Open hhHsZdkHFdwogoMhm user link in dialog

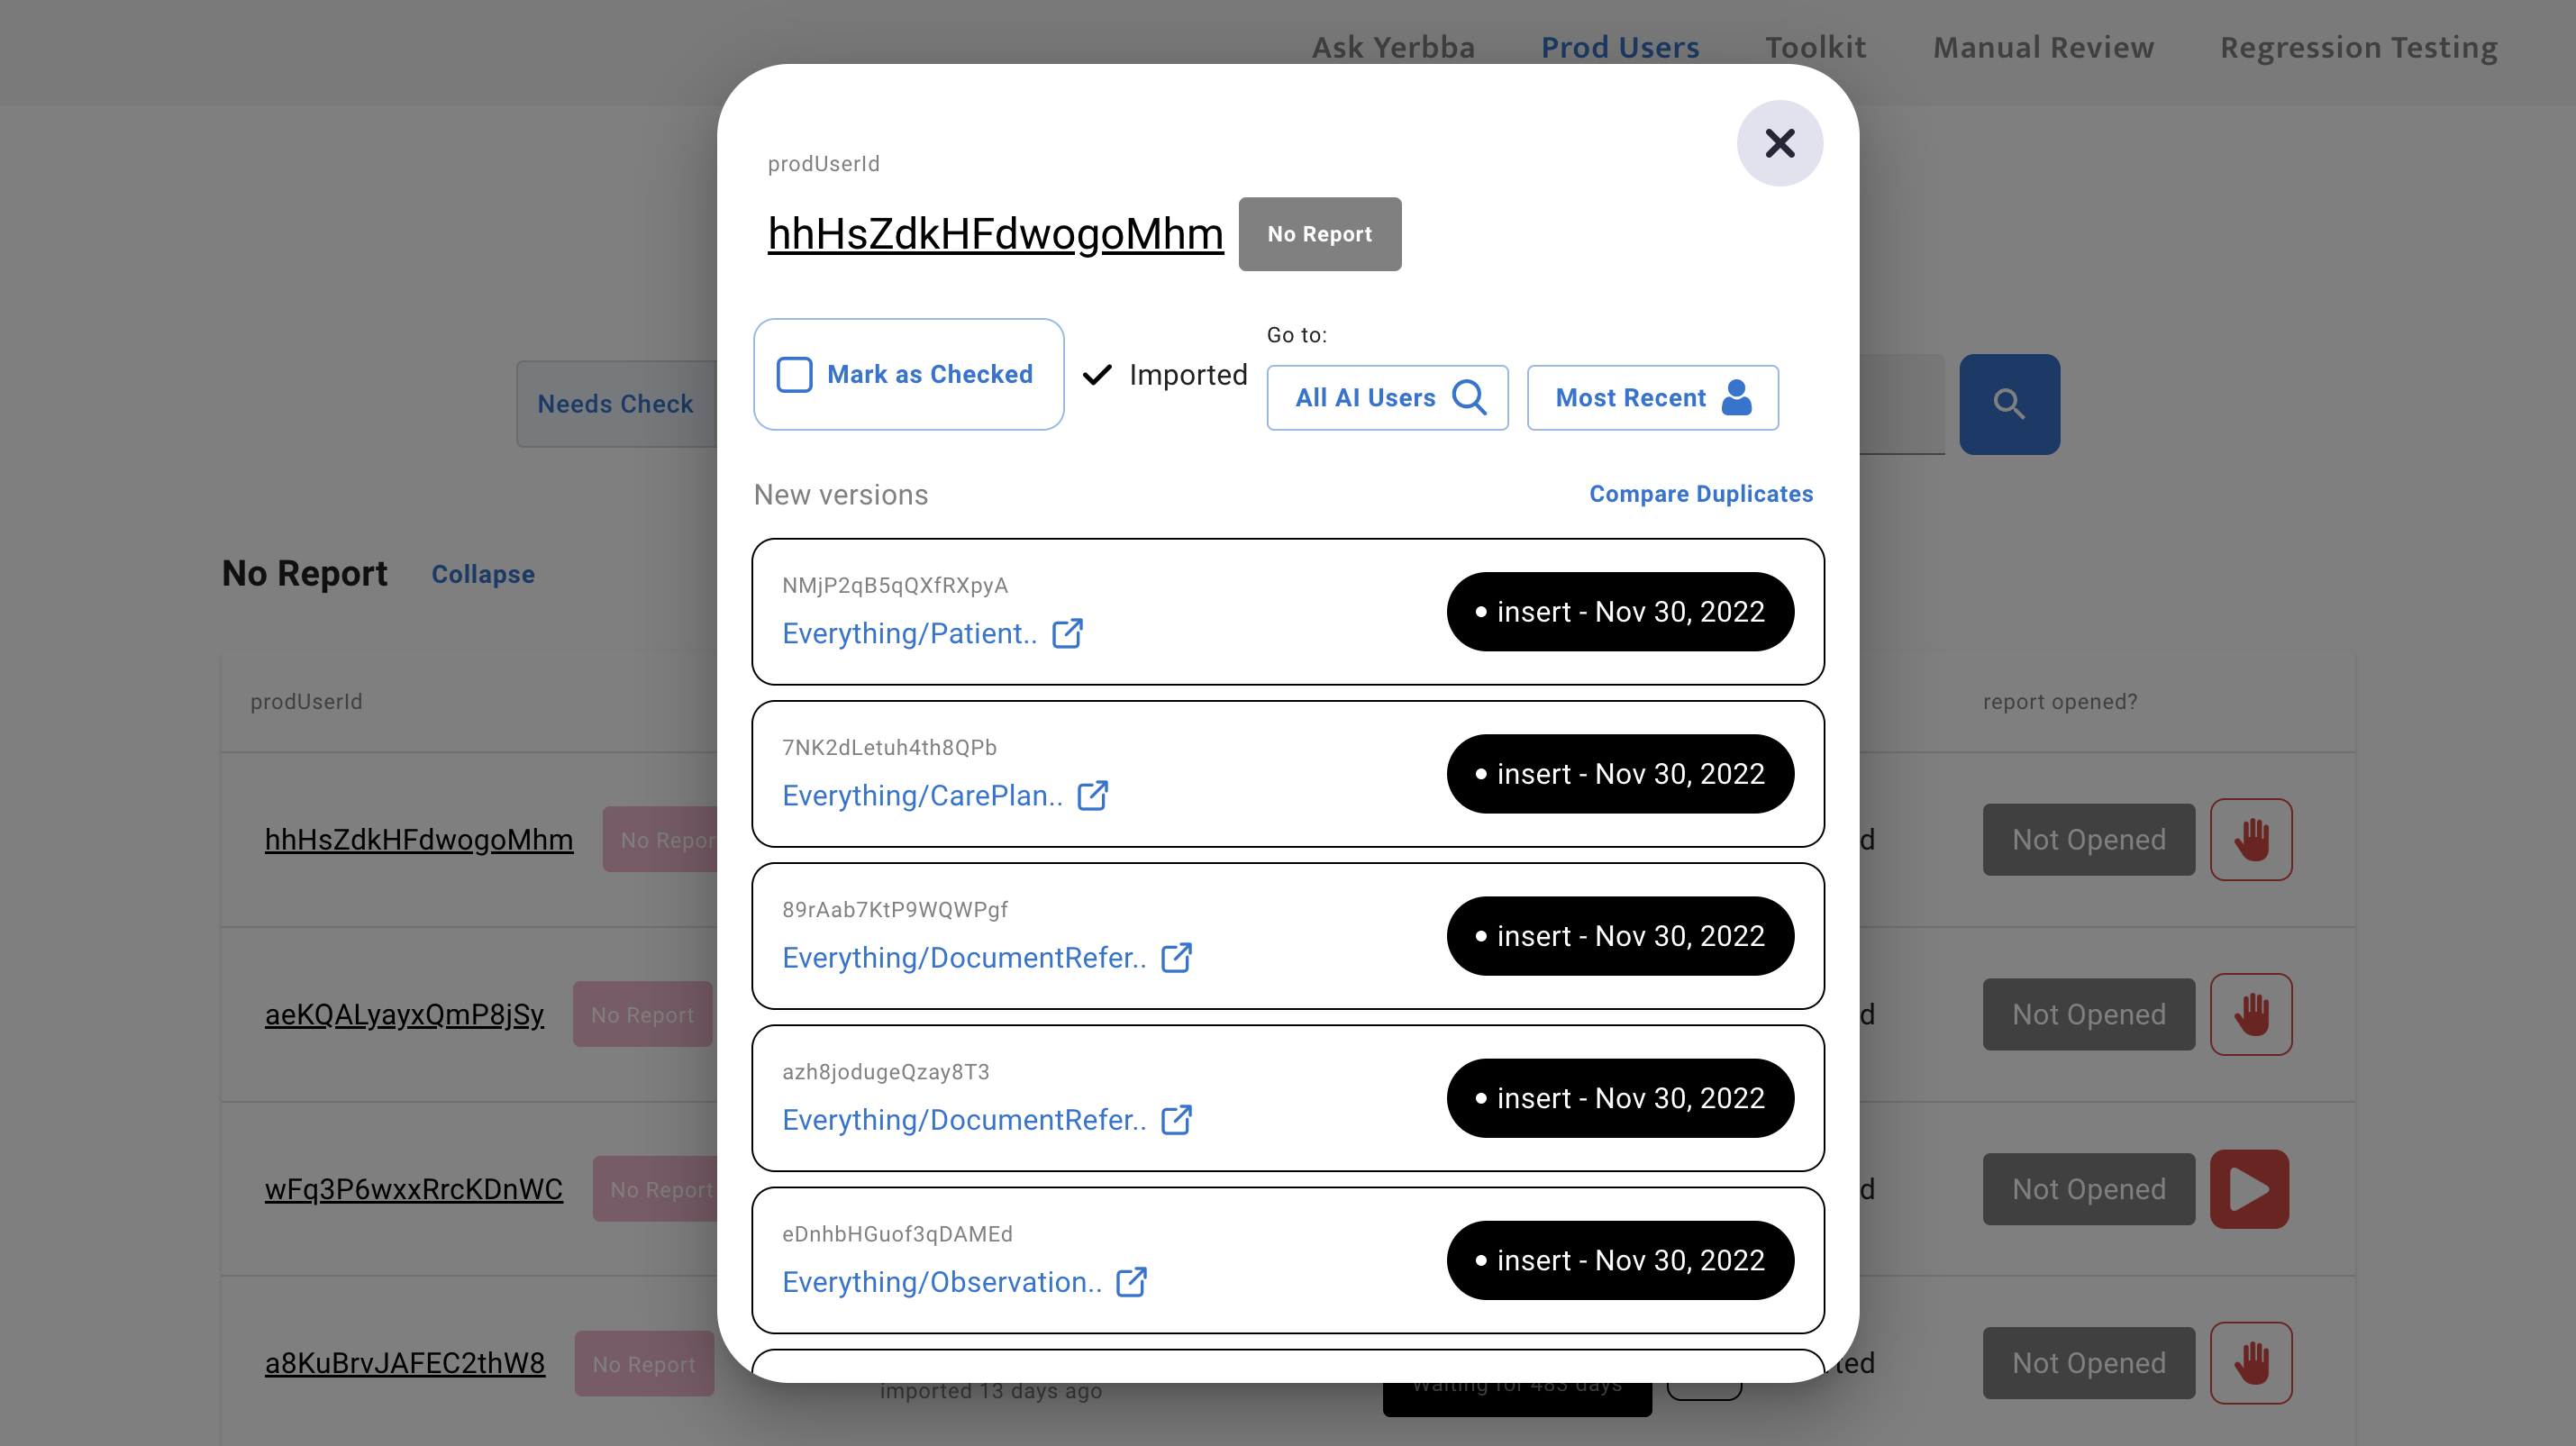pyautogui.click(x=995, y=233)
